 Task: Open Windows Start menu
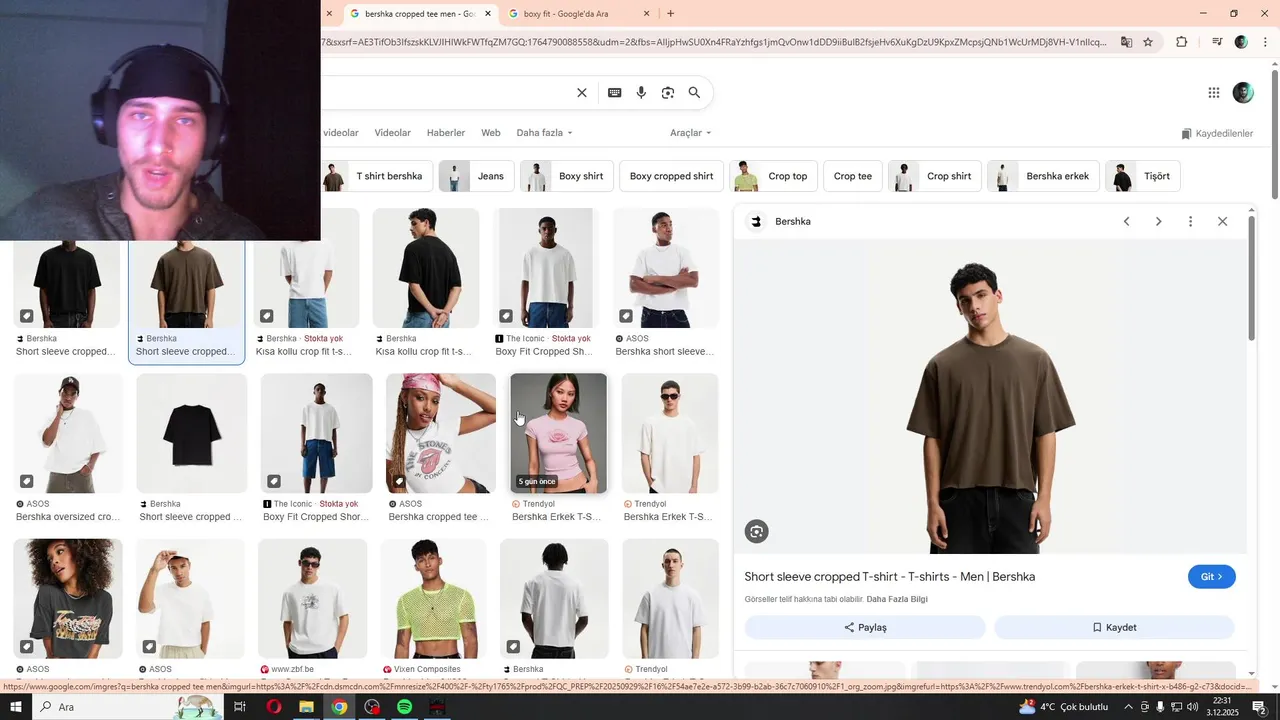tap(16, 707)
